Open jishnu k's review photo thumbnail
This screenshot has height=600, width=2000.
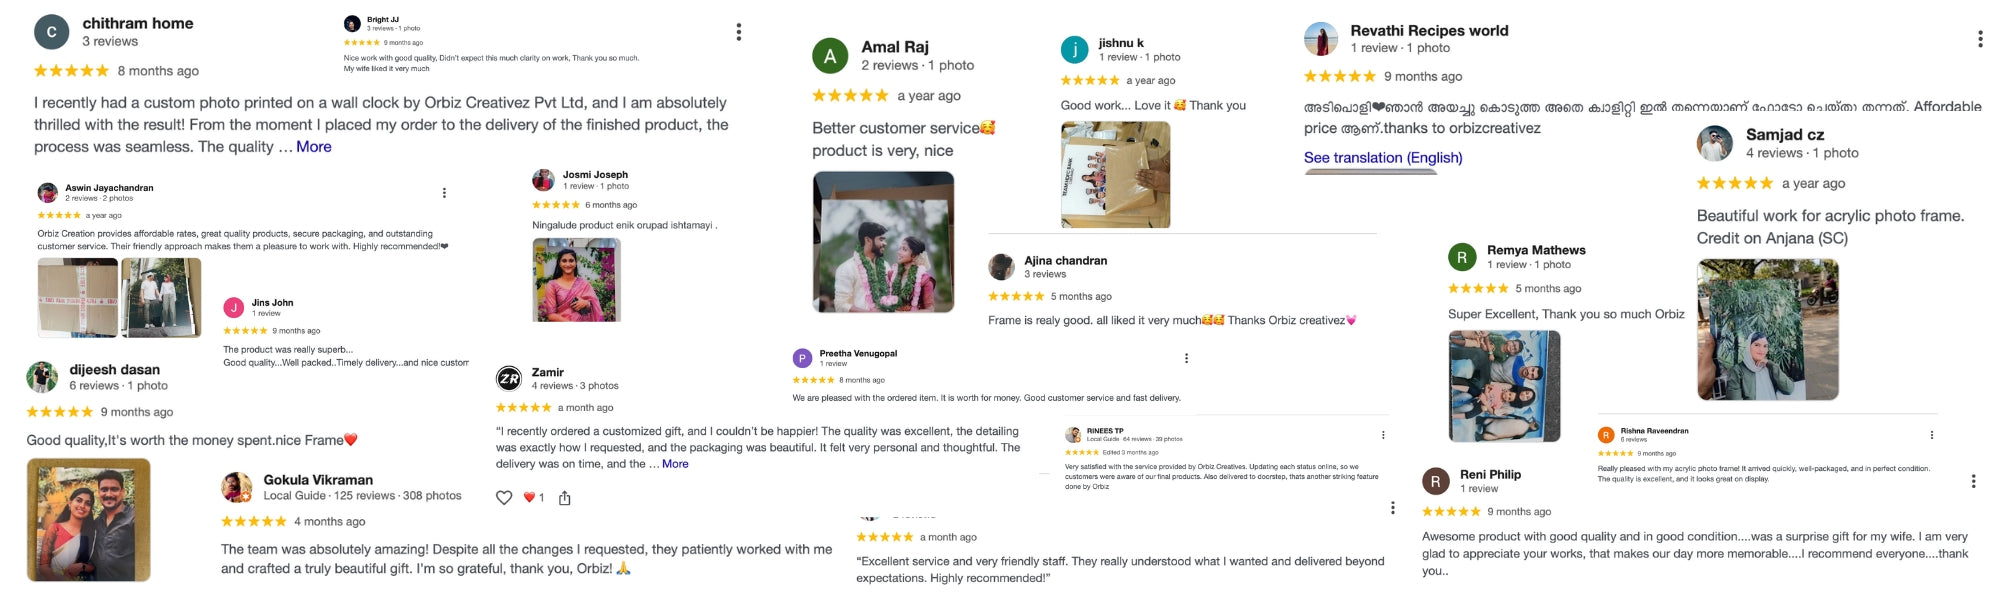point(1115,175)
